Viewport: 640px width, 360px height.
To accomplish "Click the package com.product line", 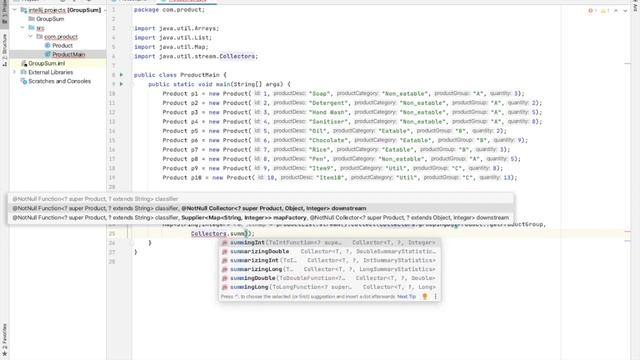I will pyautogui.click(x=169, y=9).
